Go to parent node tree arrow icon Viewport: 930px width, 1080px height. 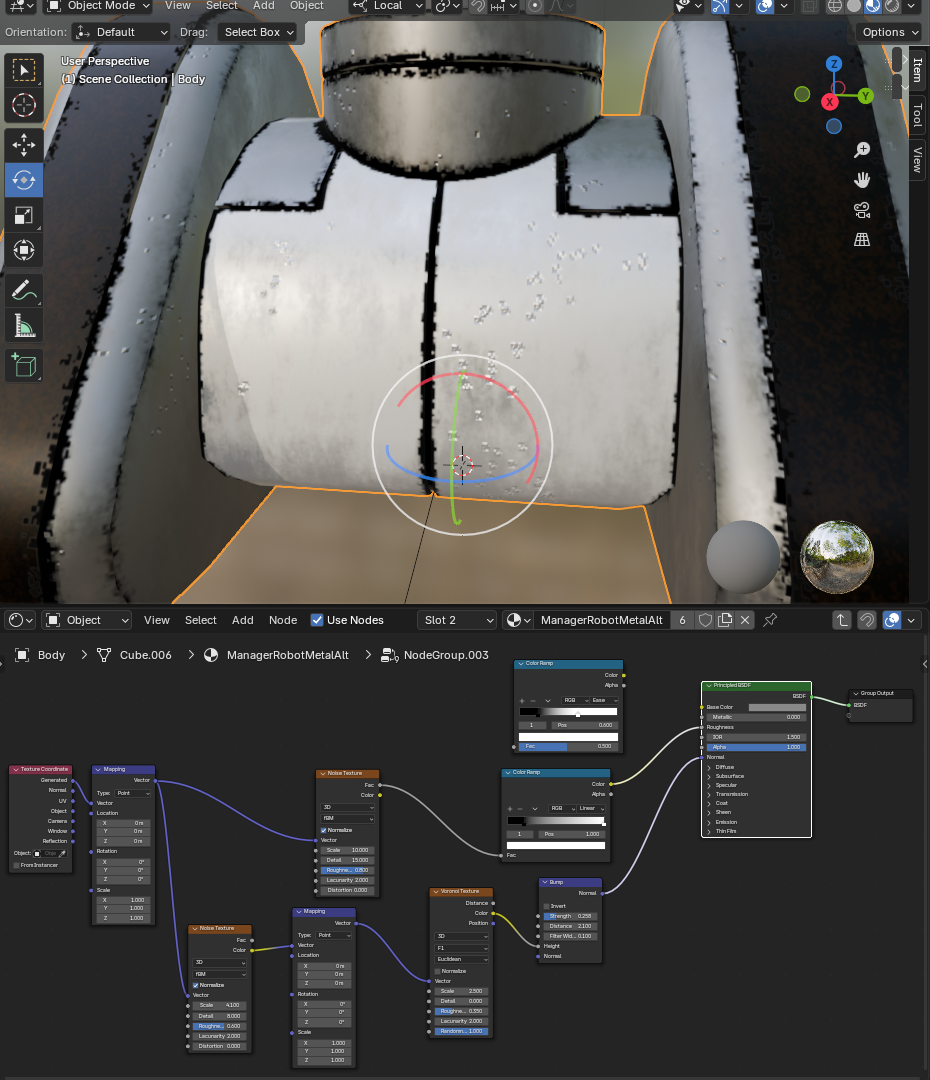pyautogui.click(x=842, y=620)
